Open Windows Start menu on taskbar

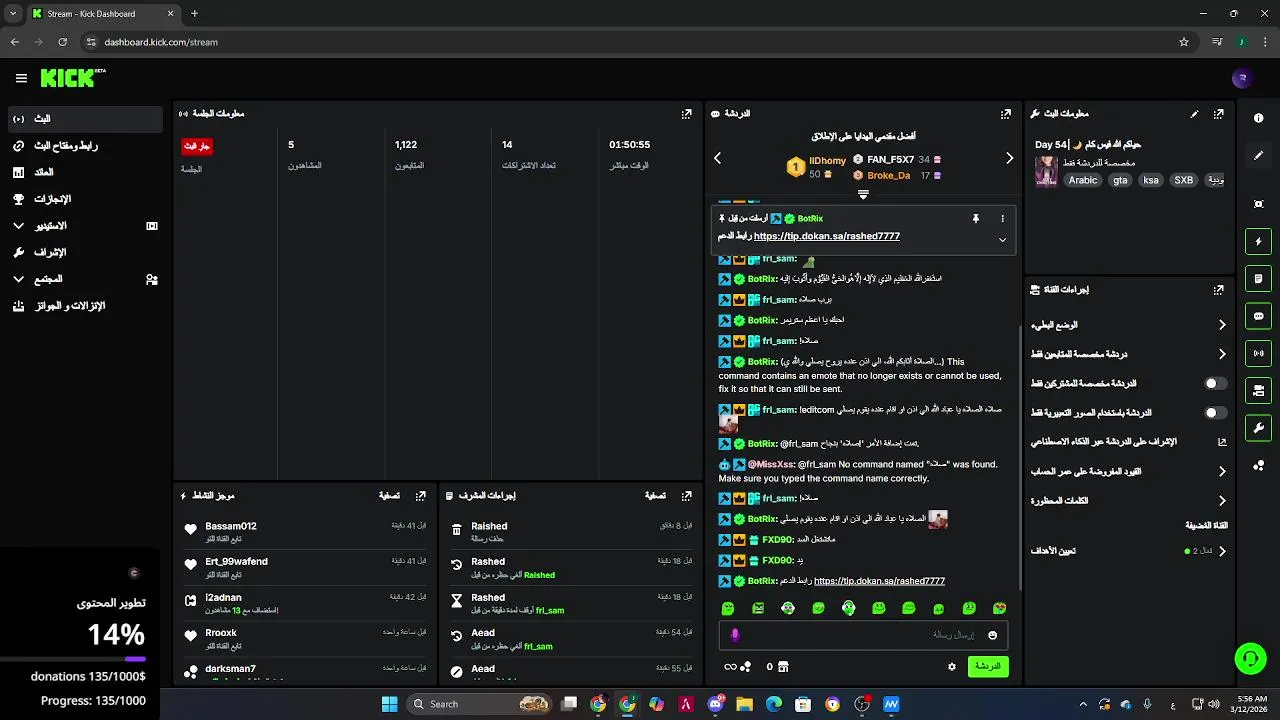[389, 704]
